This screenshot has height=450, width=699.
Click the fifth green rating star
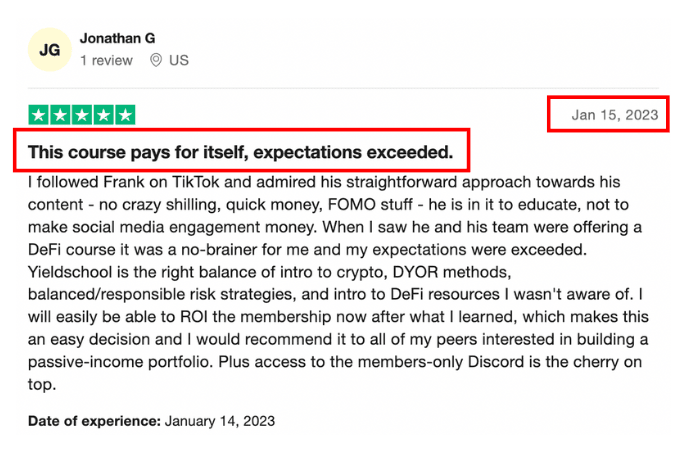[125, 115]
